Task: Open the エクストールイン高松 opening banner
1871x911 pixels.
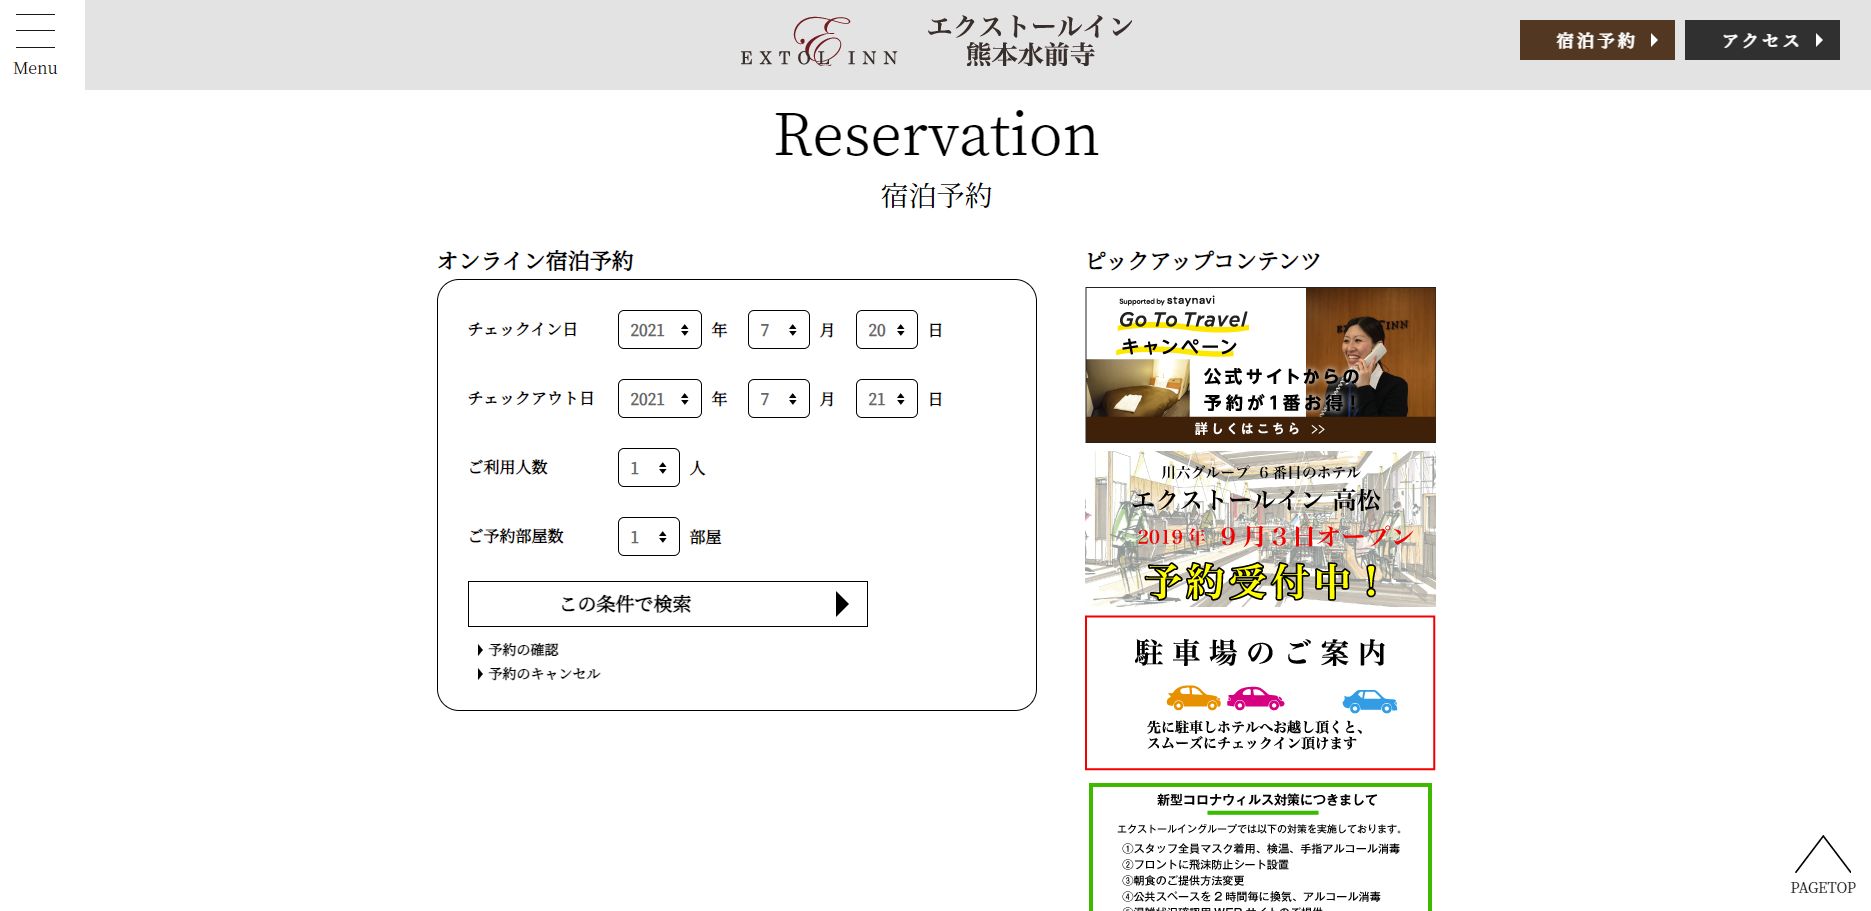Action: pyautogui.click(x=1260, y=529)
